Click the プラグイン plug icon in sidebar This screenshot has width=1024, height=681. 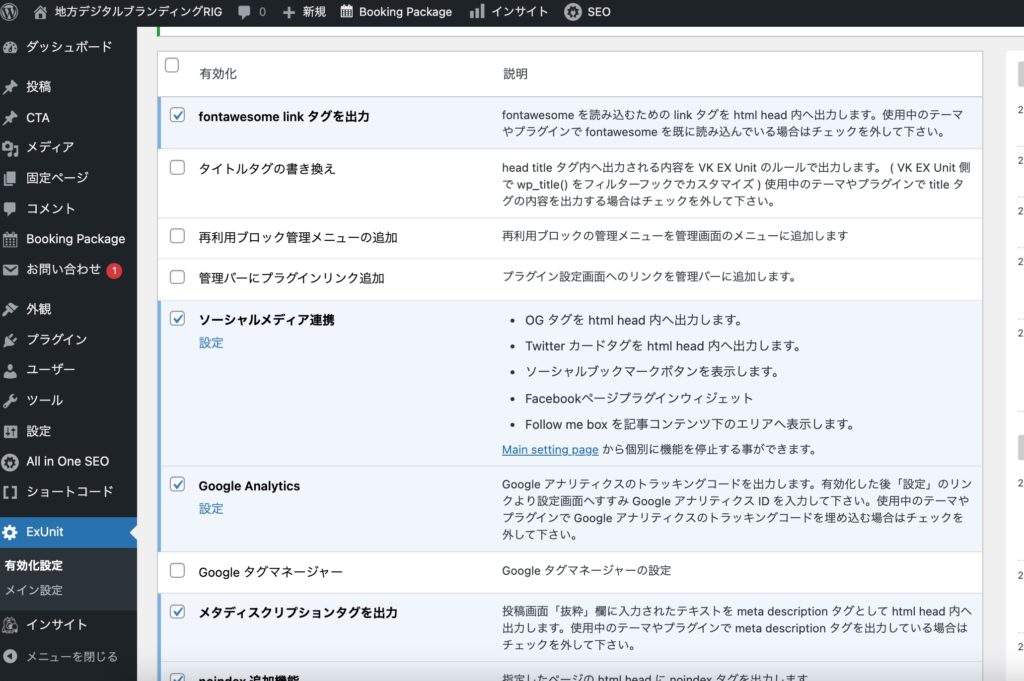coord(11,340)
